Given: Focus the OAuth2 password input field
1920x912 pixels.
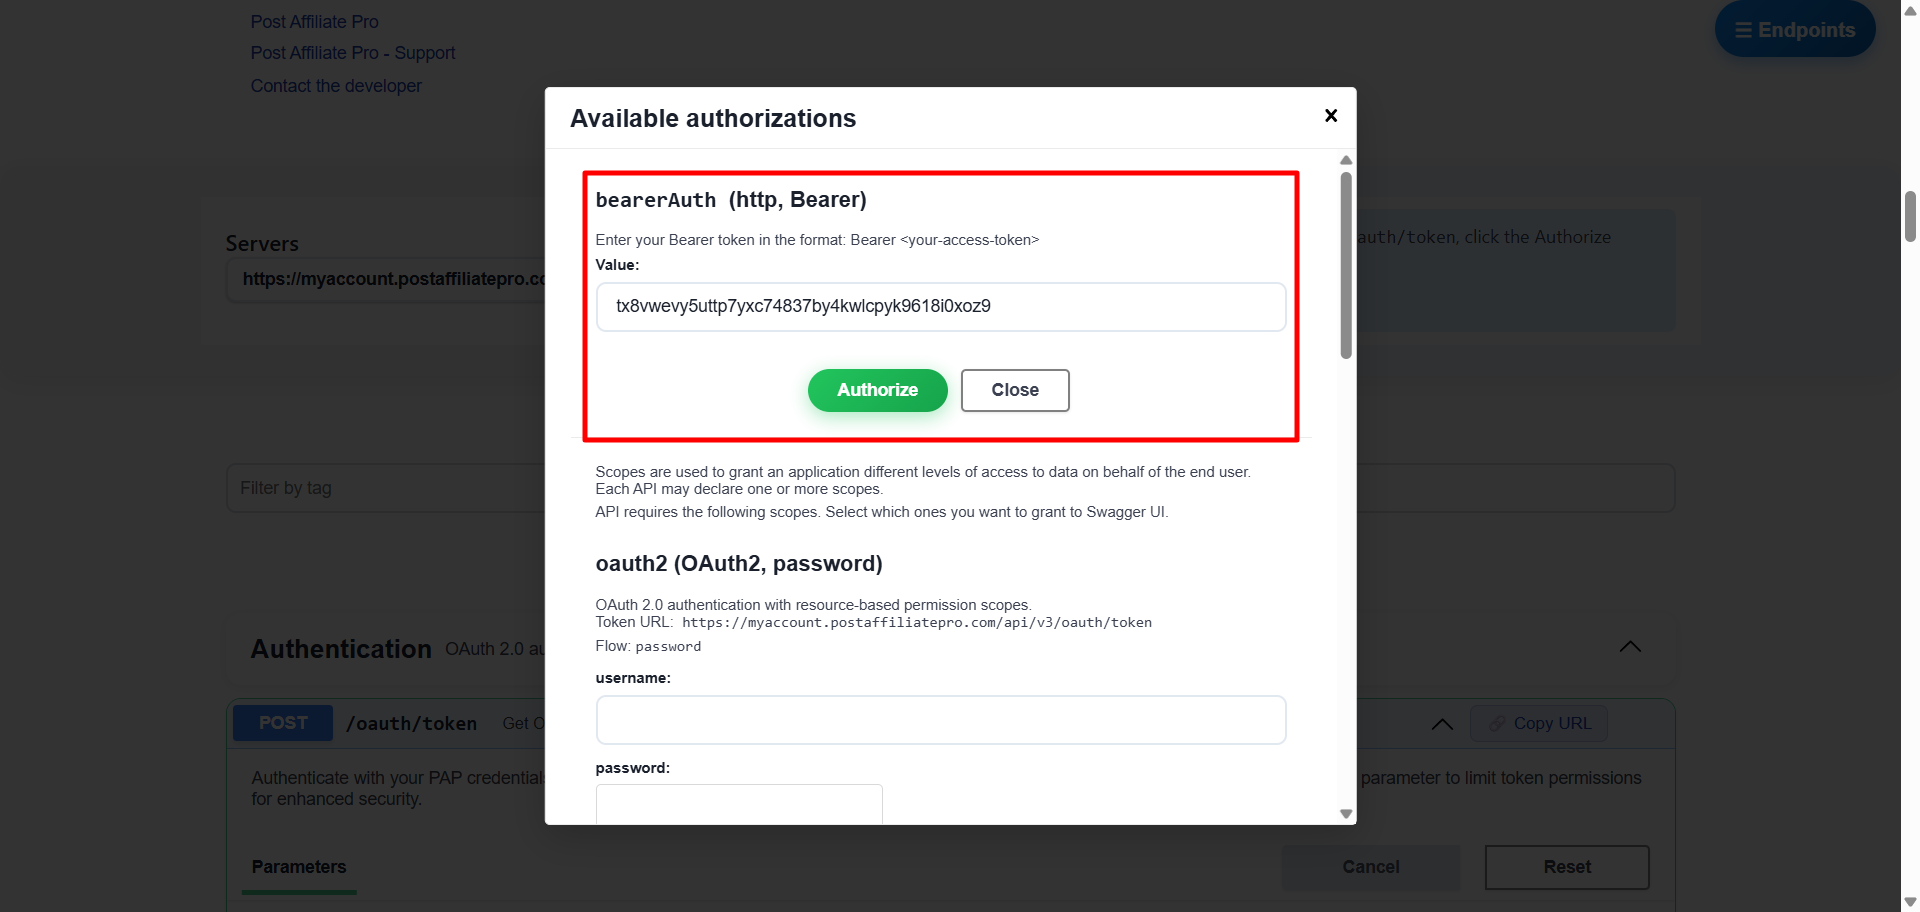Looking at the screenshot, I should click(739, 804).
